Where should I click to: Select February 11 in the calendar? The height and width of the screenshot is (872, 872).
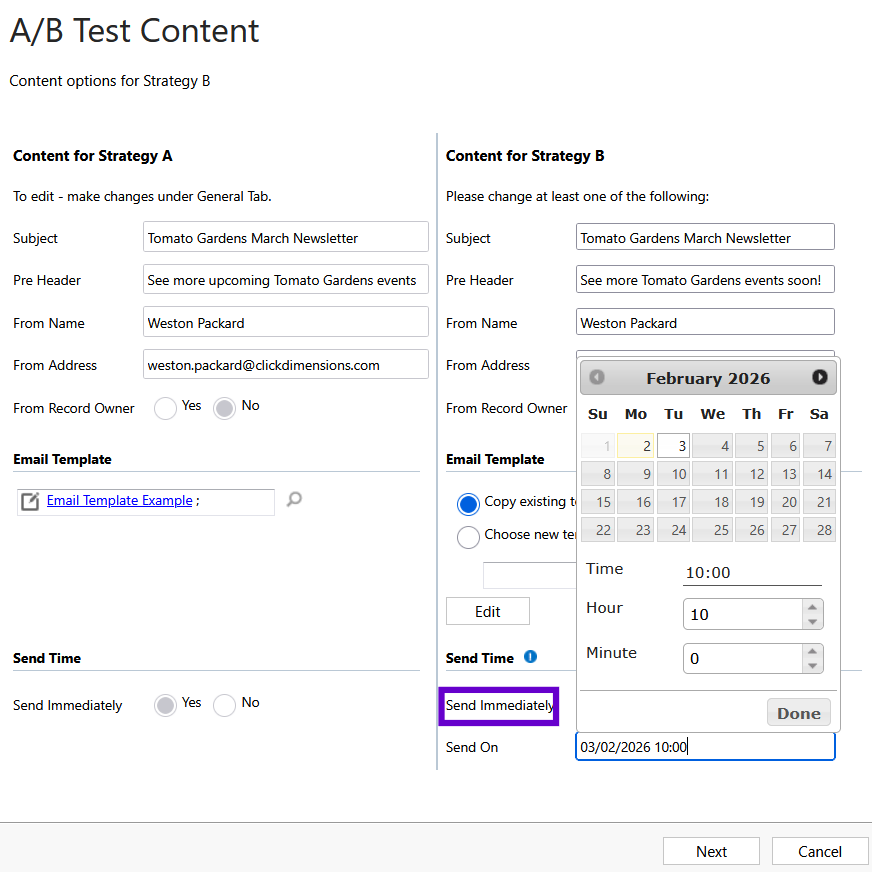tap(712, 474)
